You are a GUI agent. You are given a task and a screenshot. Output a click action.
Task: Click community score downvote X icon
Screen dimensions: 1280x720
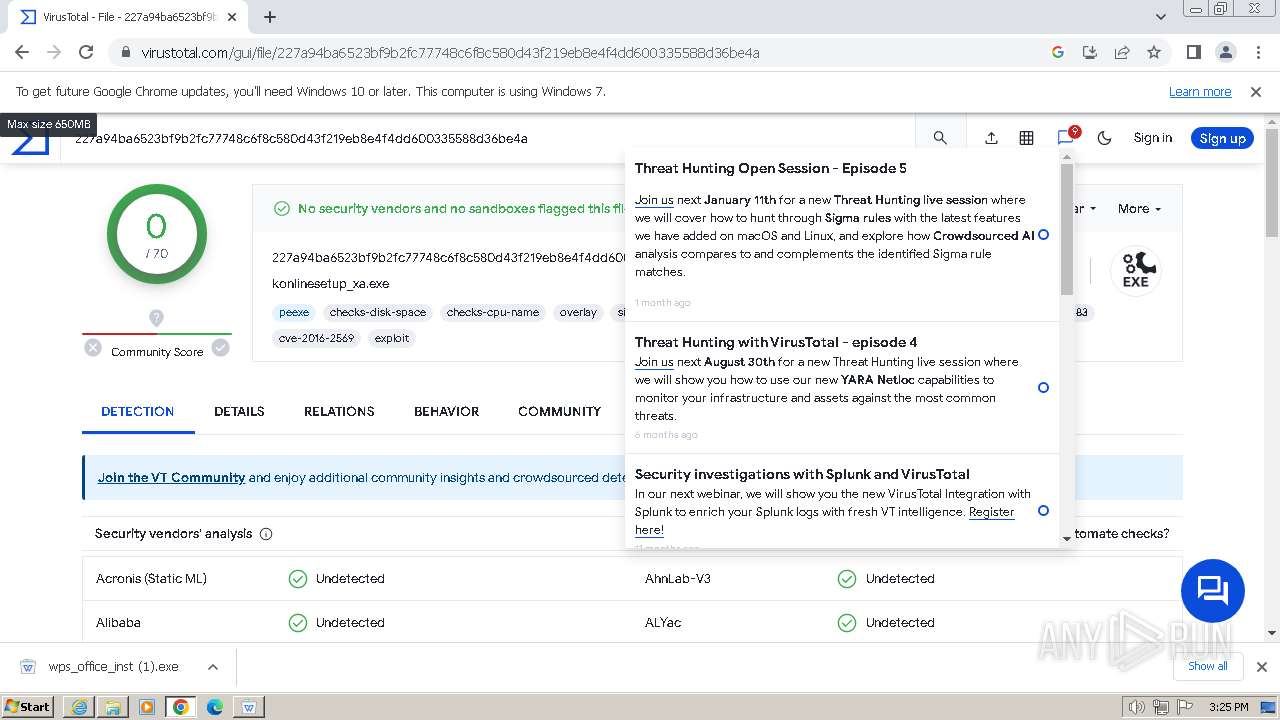tap(93, 348)
